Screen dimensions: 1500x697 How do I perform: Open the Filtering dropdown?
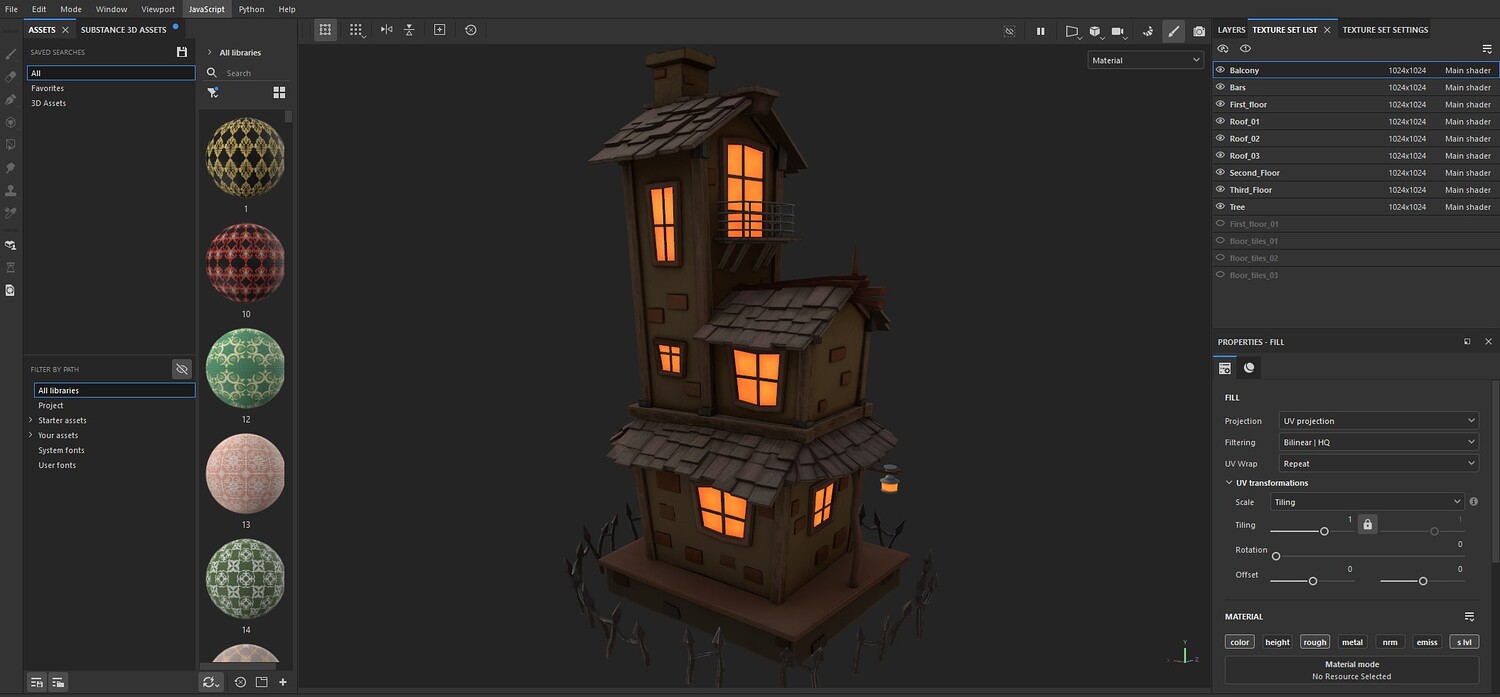point(1378,442)
